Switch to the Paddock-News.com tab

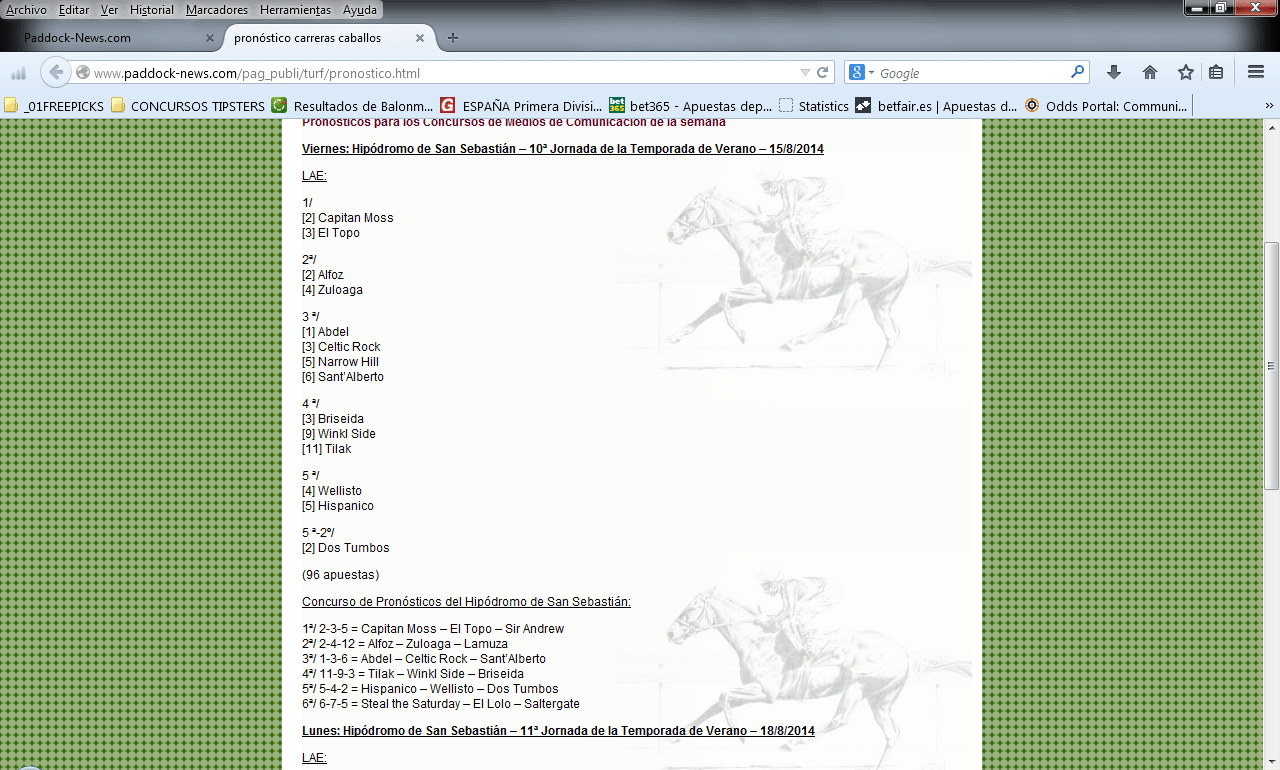coord(110,38)
